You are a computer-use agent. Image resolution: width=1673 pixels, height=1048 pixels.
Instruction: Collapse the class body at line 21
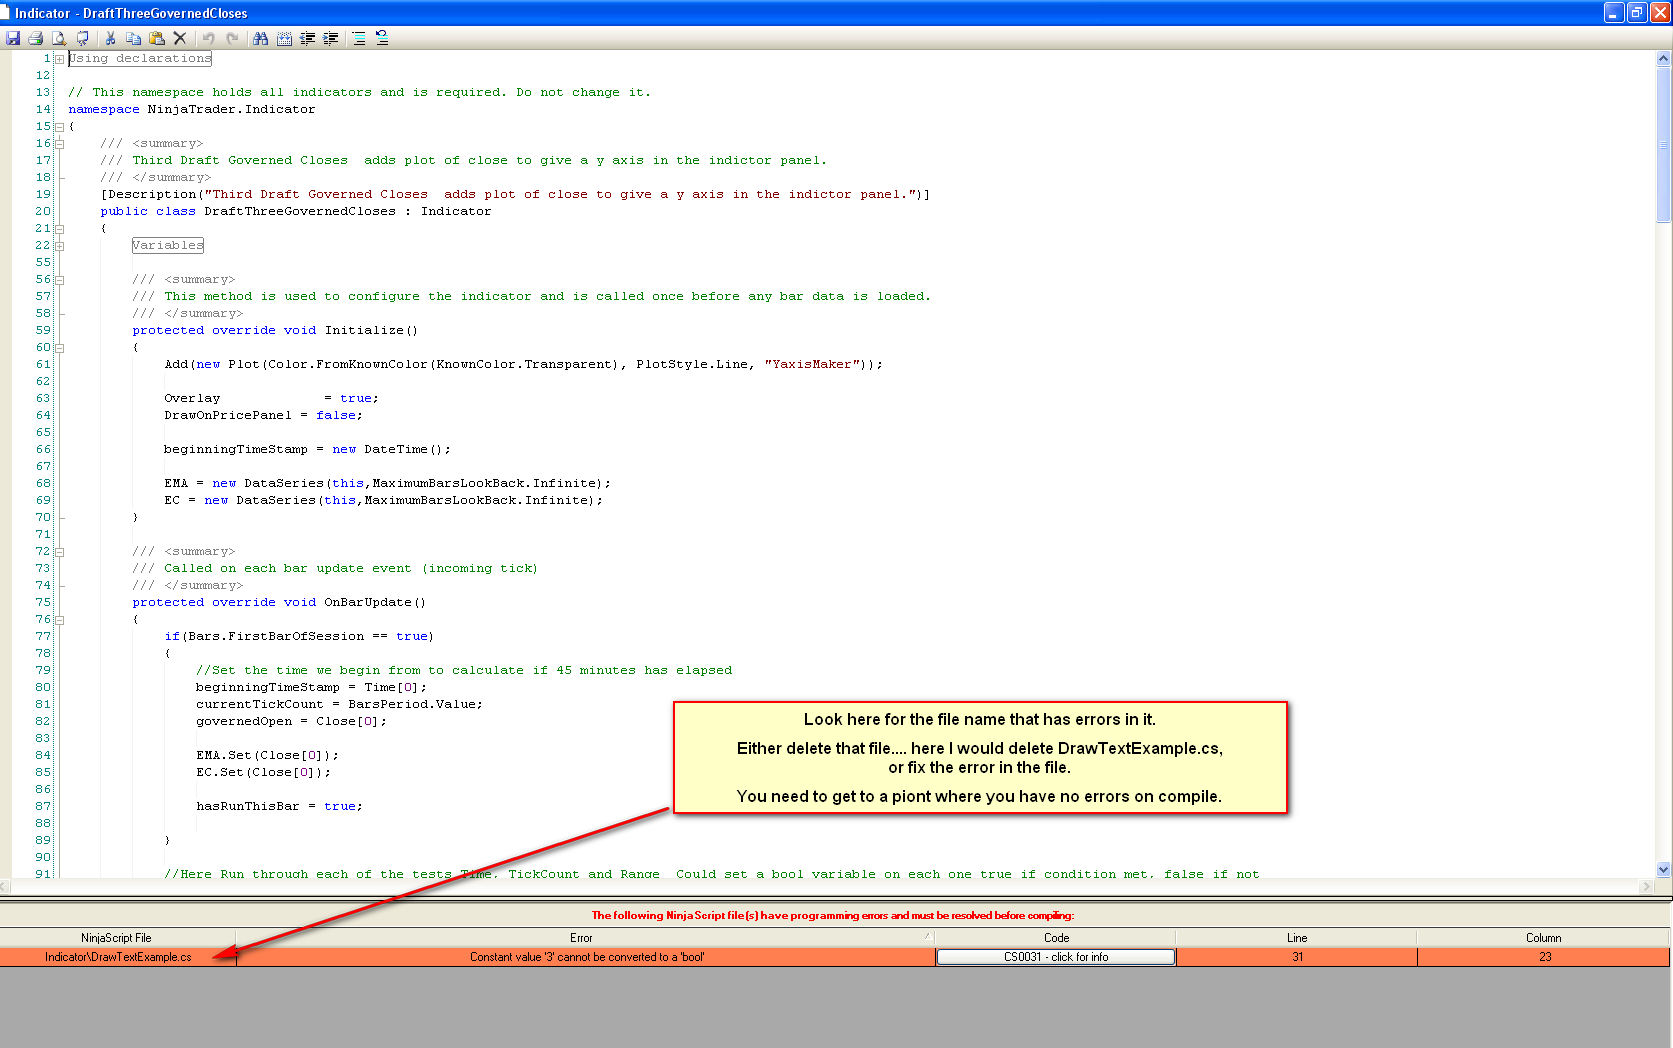pyautogui.click(x=59, y=229)
